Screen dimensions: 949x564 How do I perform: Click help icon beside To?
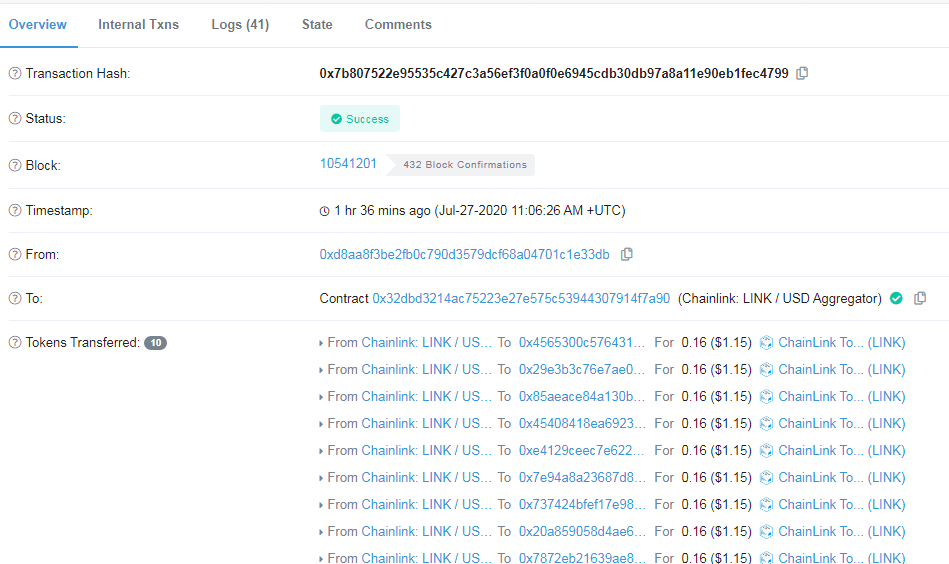[x=15, y=298]
